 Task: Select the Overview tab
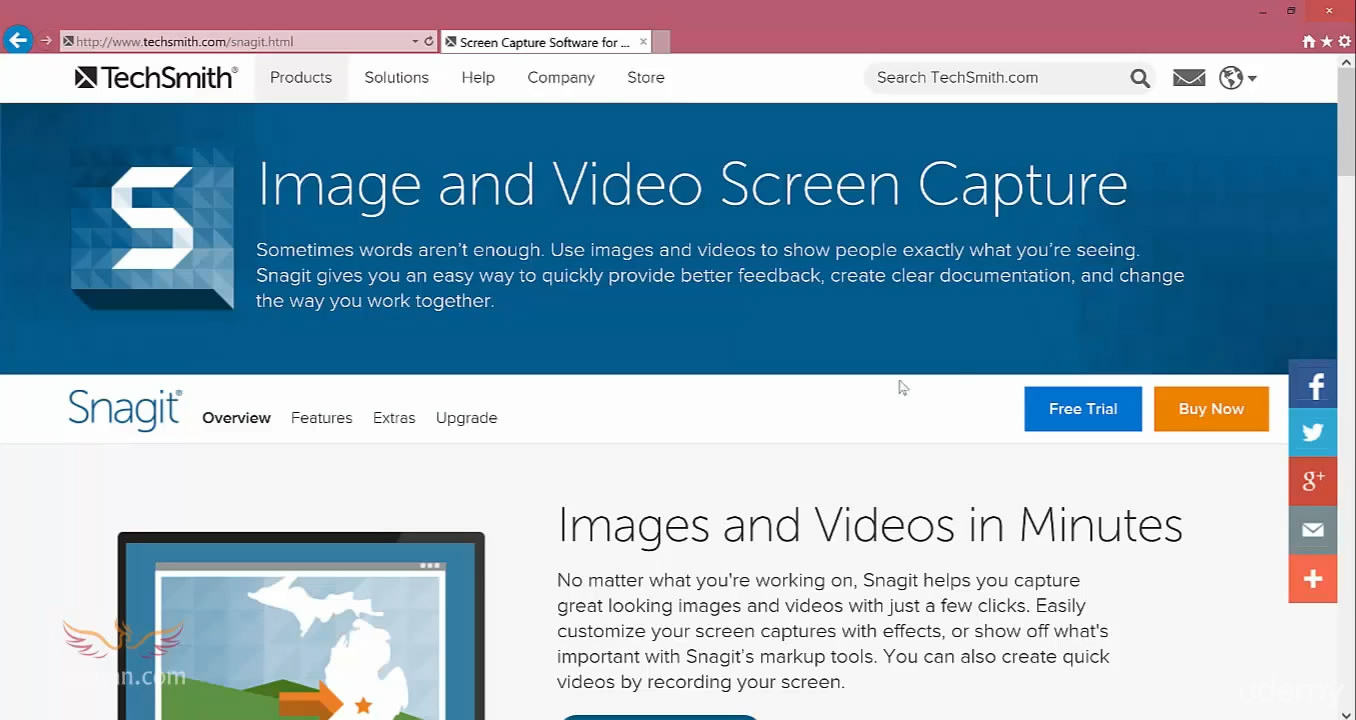click(236, 418)
